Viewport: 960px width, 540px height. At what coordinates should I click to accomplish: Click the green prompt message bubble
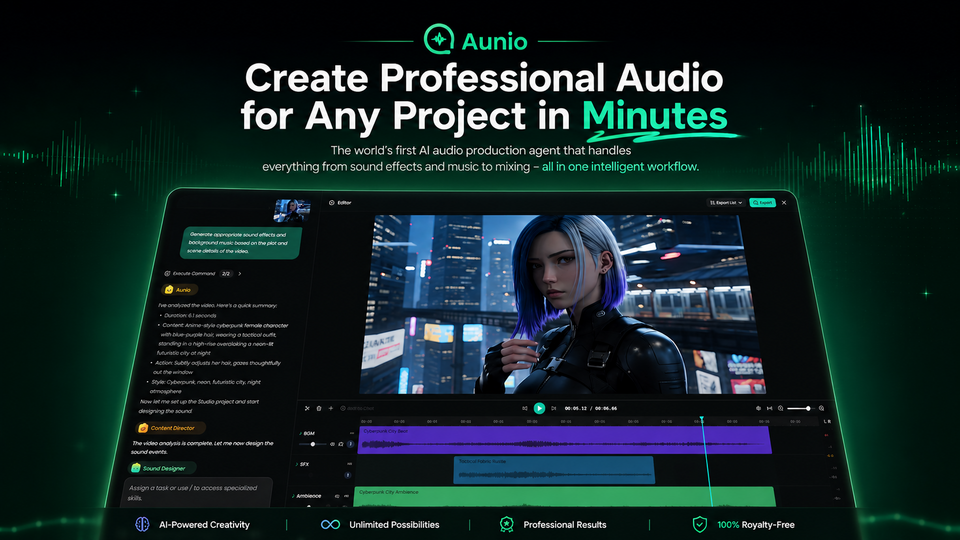click(x=241, y=243)
